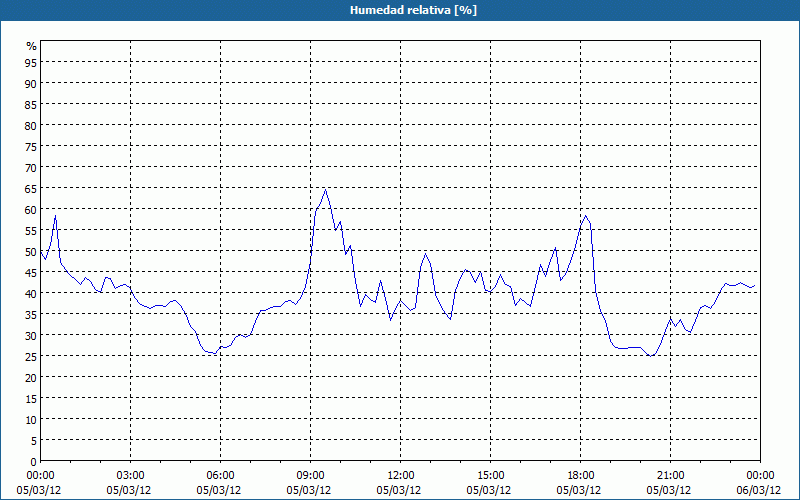This screenshot has height=500, width=800.
Task: Click the "05/03/12" date beneath first 00:00
Action: [x=39, y=490]
